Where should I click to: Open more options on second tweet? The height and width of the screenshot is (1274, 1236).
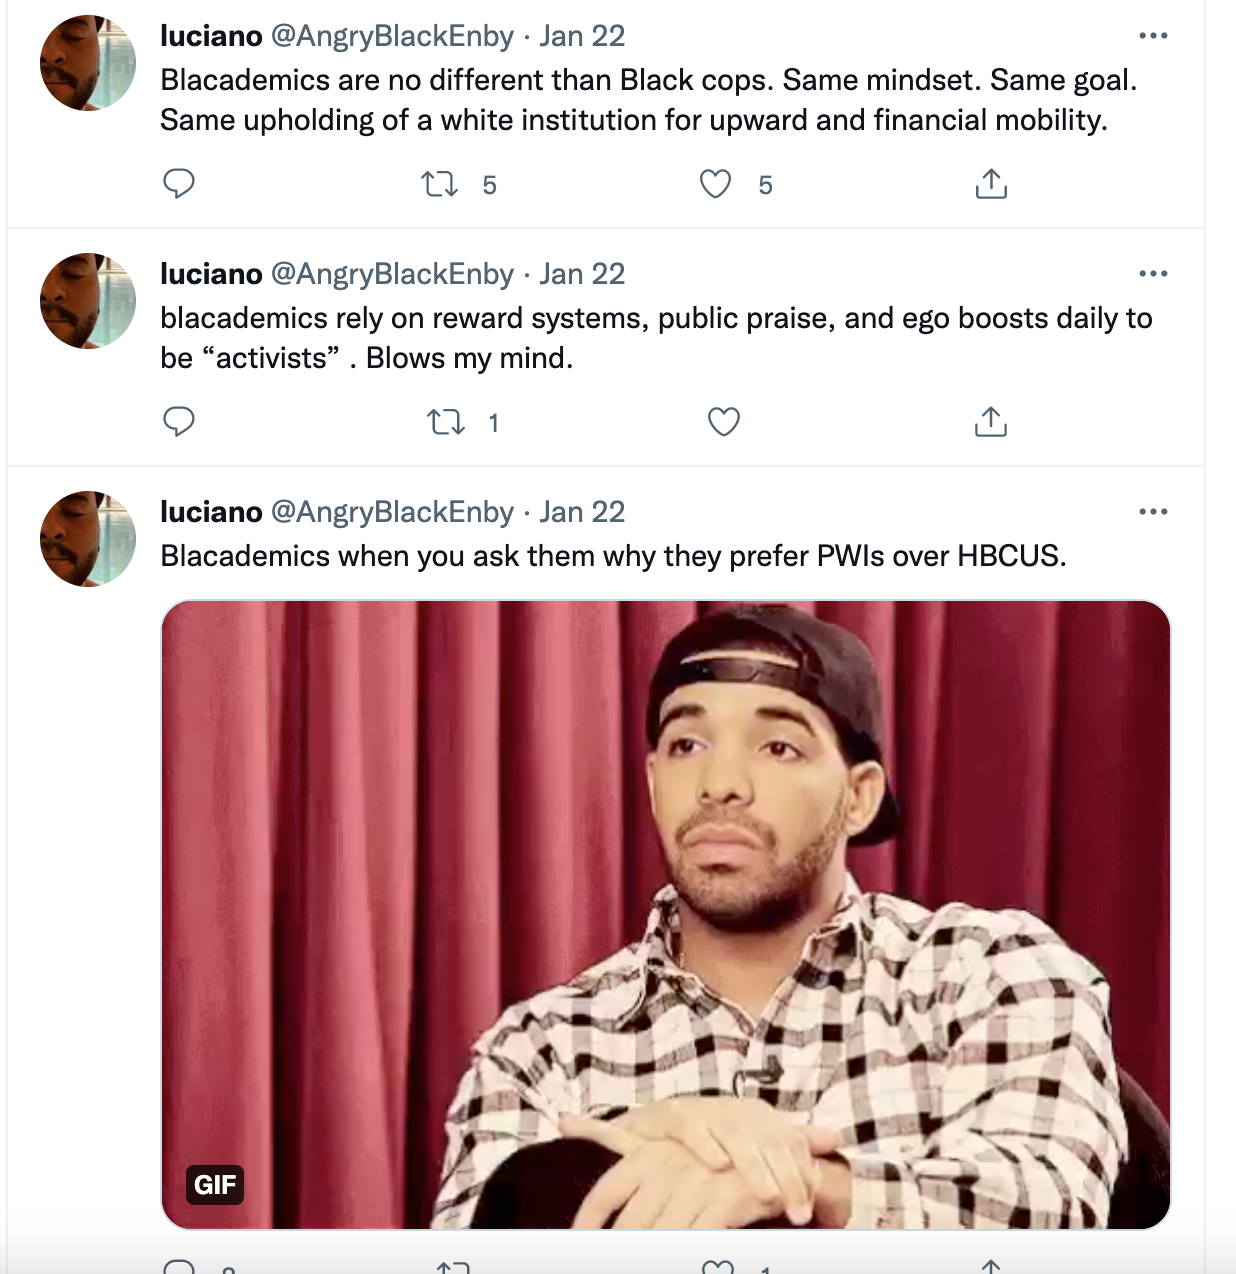click(1153, 274)
